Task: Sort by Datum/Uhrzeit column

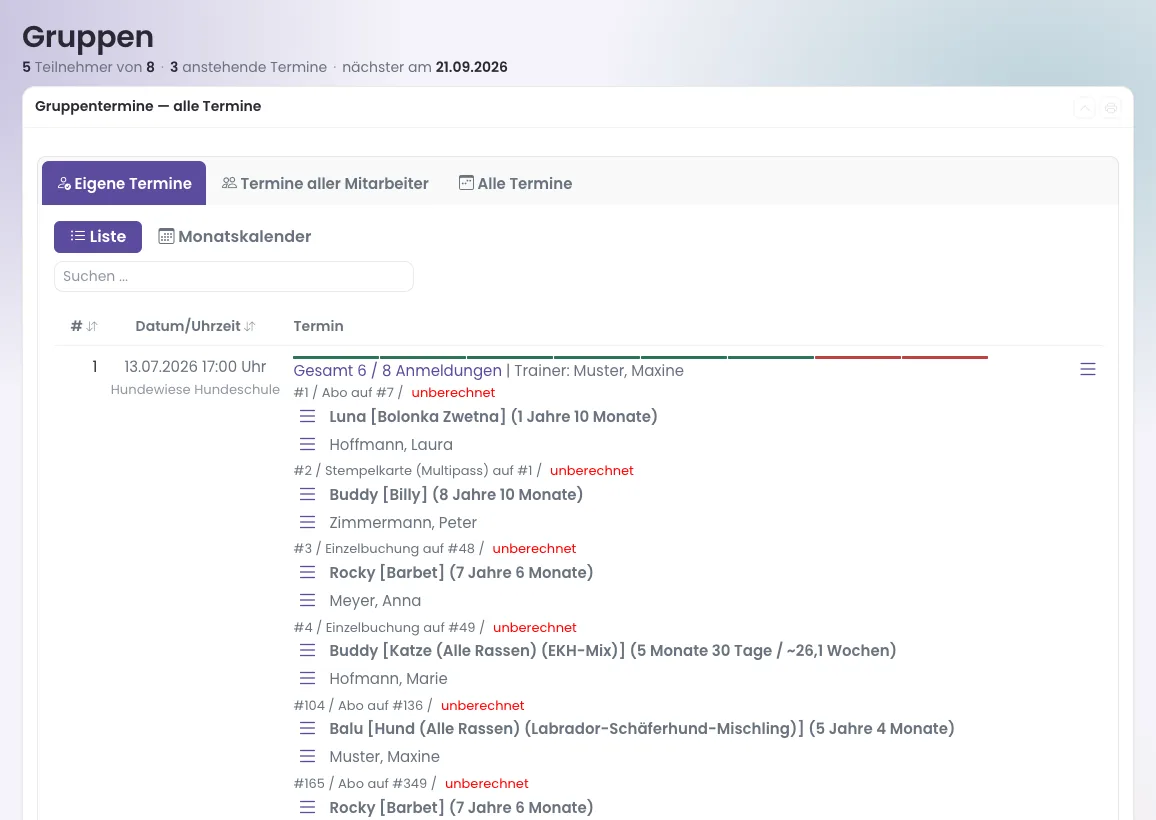Action: [x=195, y=326]
